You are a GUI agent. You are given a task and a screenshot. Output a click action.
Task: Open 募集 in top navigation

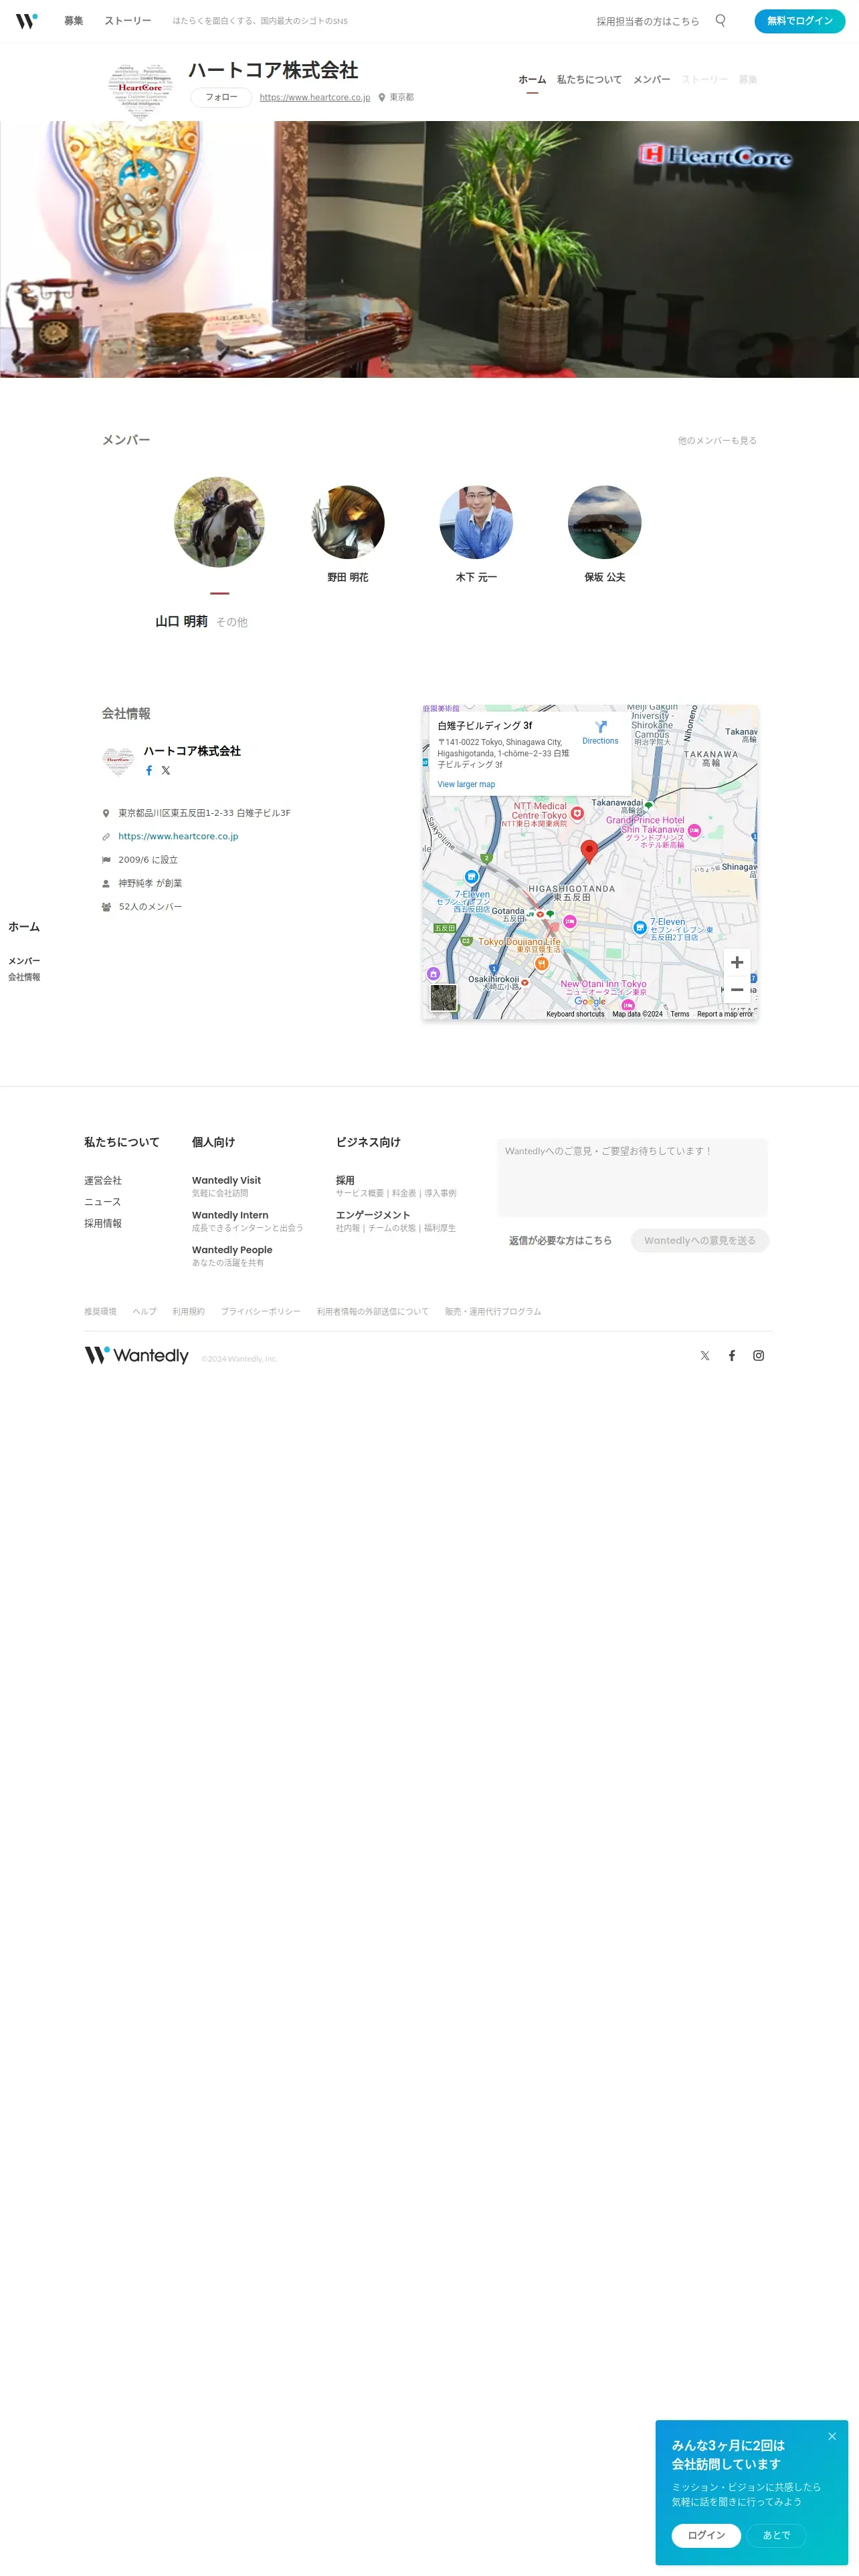tap(74, 21)
